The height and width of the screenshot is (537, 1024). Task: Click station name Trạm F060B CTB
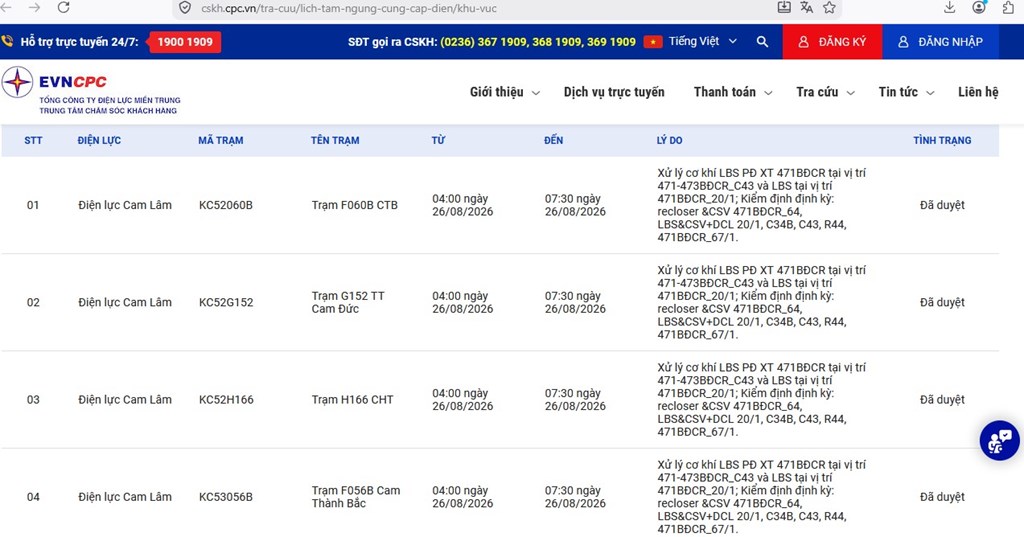[355, 205]
